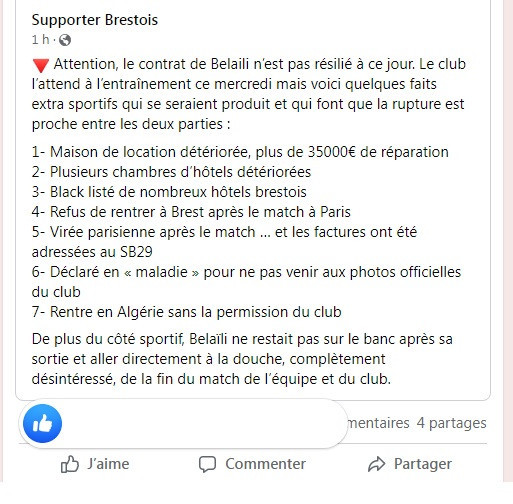The image size is (513, 504).
Task: Click the globe public-privacy icon
Action: pyautogui.click(x=65, y=40)
